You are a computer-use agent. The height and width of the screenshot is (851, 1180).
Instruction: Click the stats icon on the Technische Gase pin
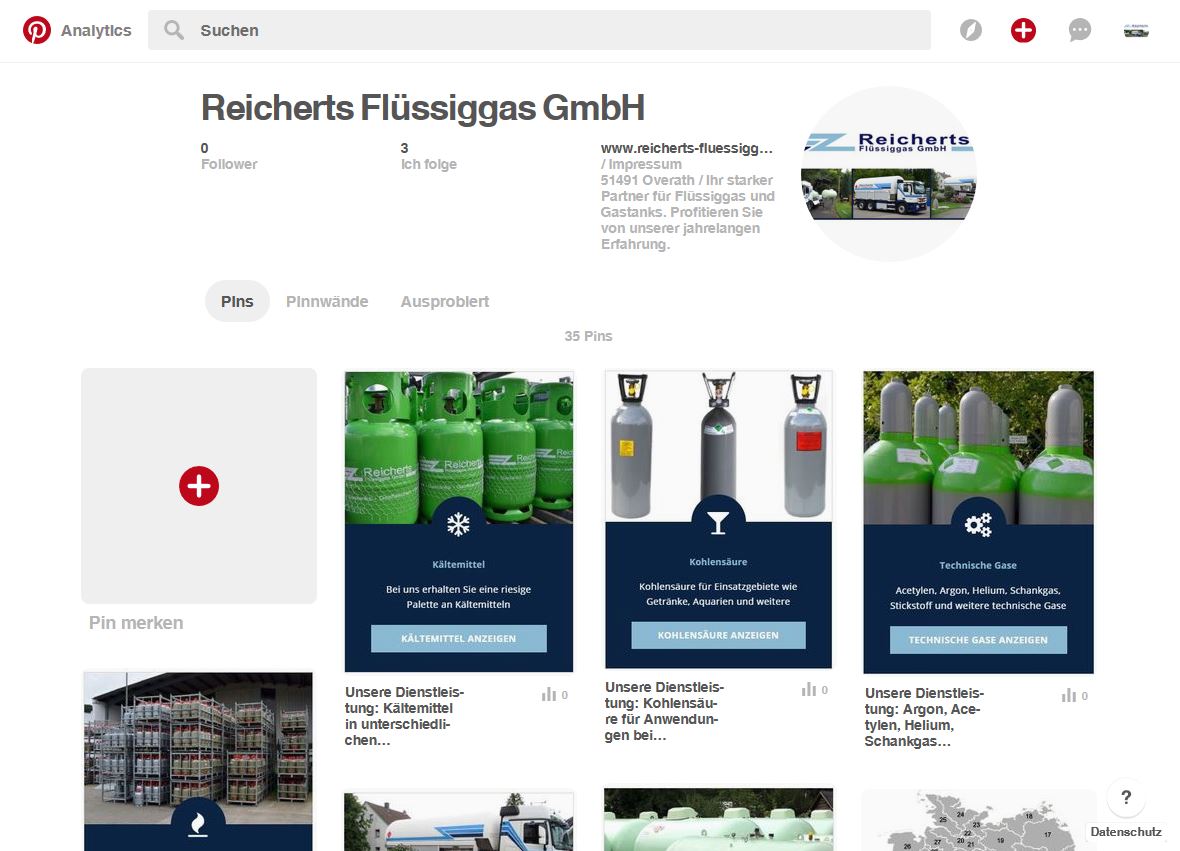tap(1066, 695)
